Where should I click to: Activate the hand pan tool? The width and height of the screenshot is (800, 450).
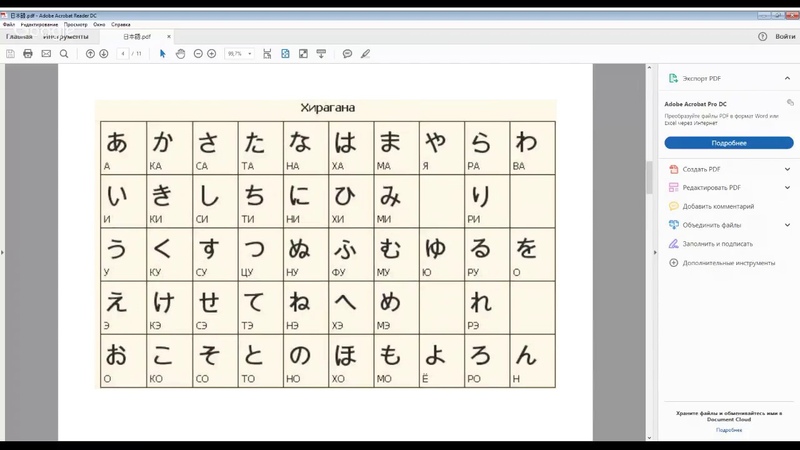180,54
